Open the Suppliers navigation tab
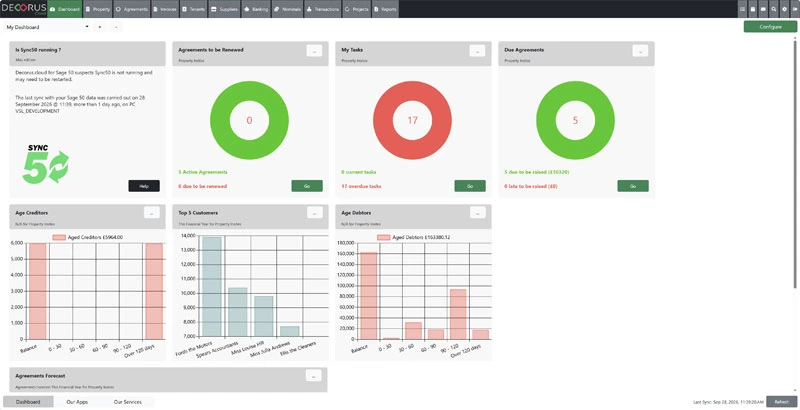Screen dimensions: 800x410 tap(224, 9)
